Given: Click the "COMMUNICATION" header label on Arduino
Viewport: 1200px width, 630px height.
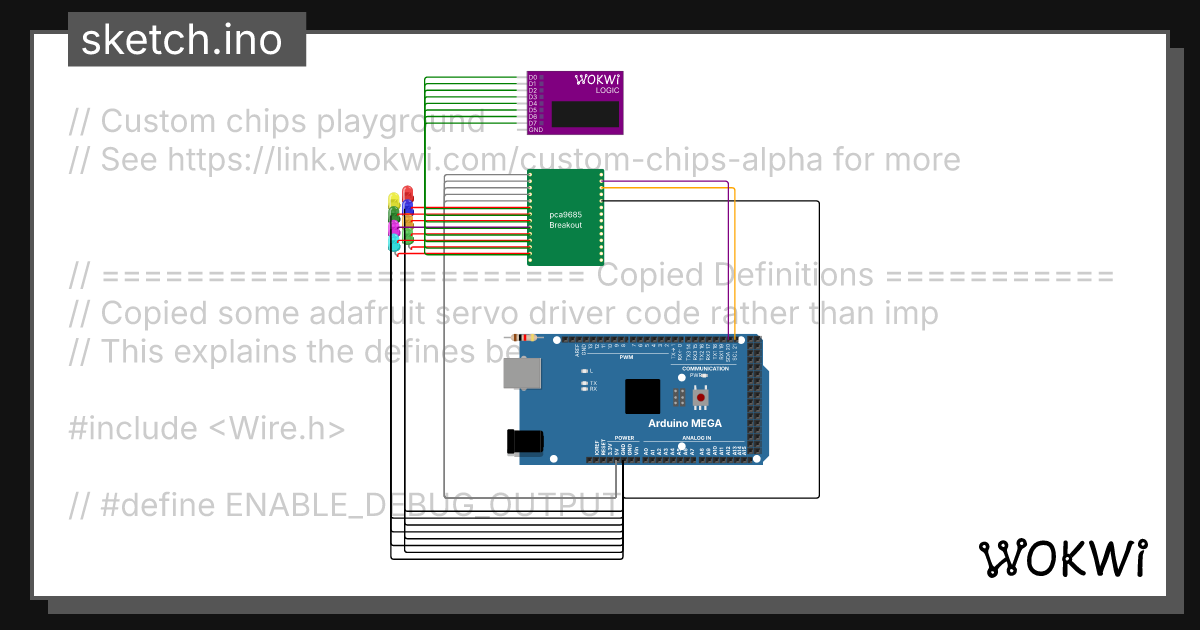Looking at the screenshot, I should click(x=705, y=369).
